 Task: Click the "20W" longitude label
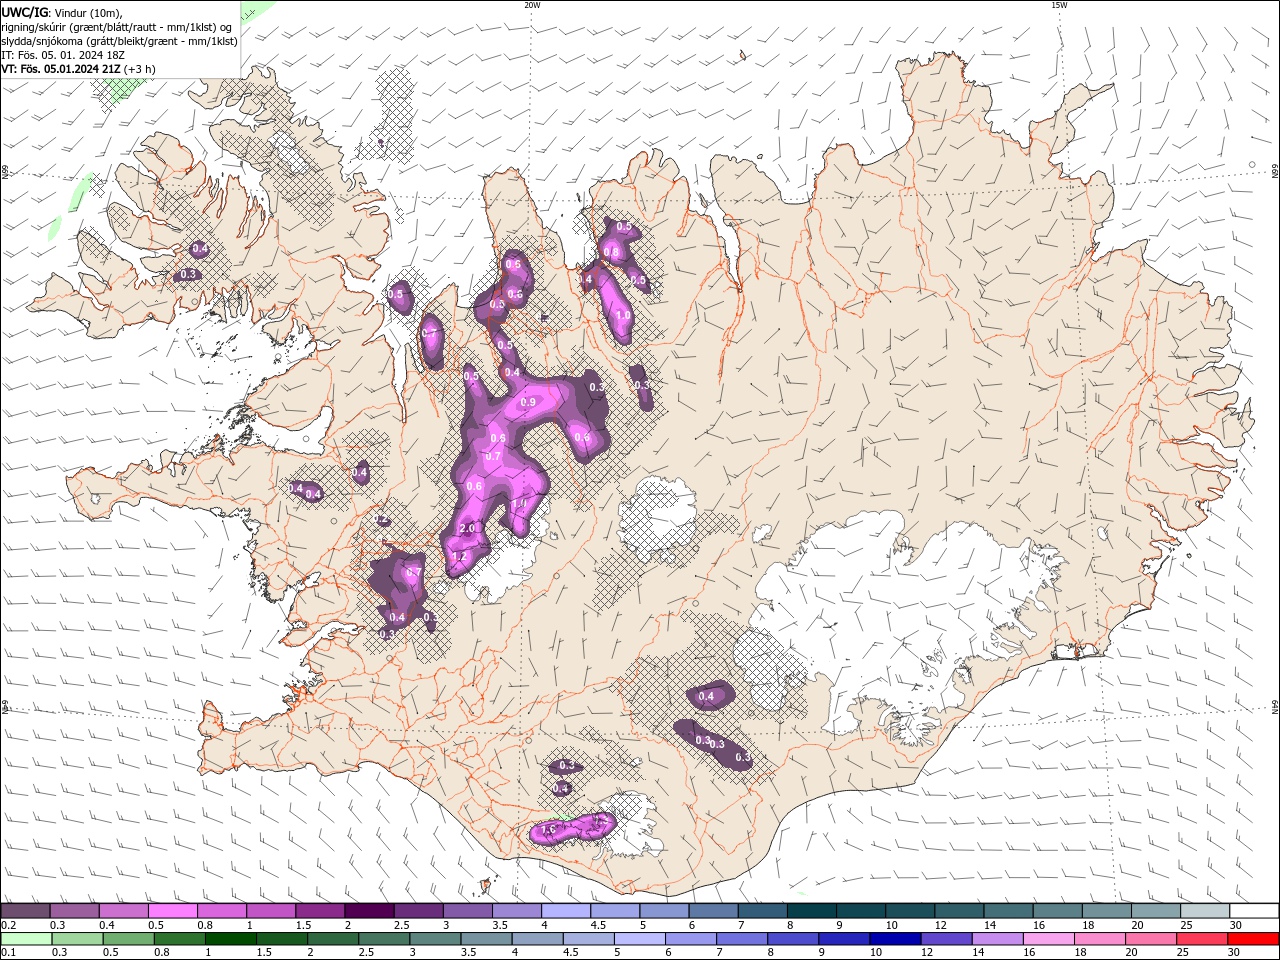[x=532, y=5]
